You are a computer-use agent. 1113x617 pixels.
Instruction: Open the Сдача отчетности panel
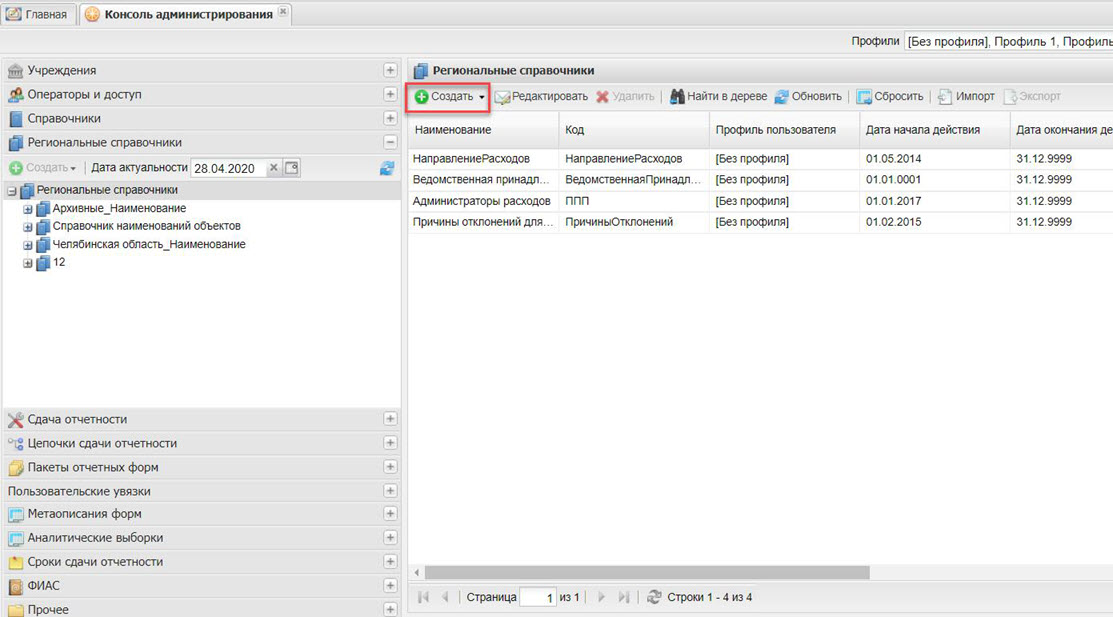pos(390,419)
